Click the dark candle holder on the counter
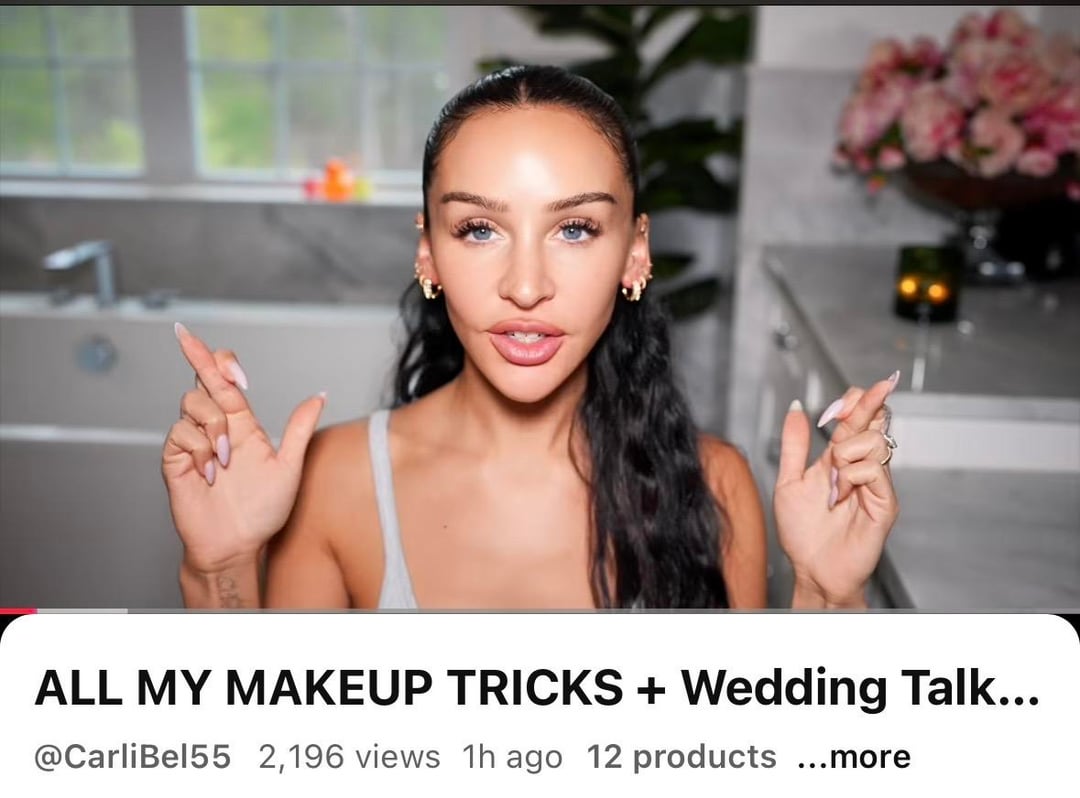1080x798 pixels. pyautogui.click(x=926, y=282)
